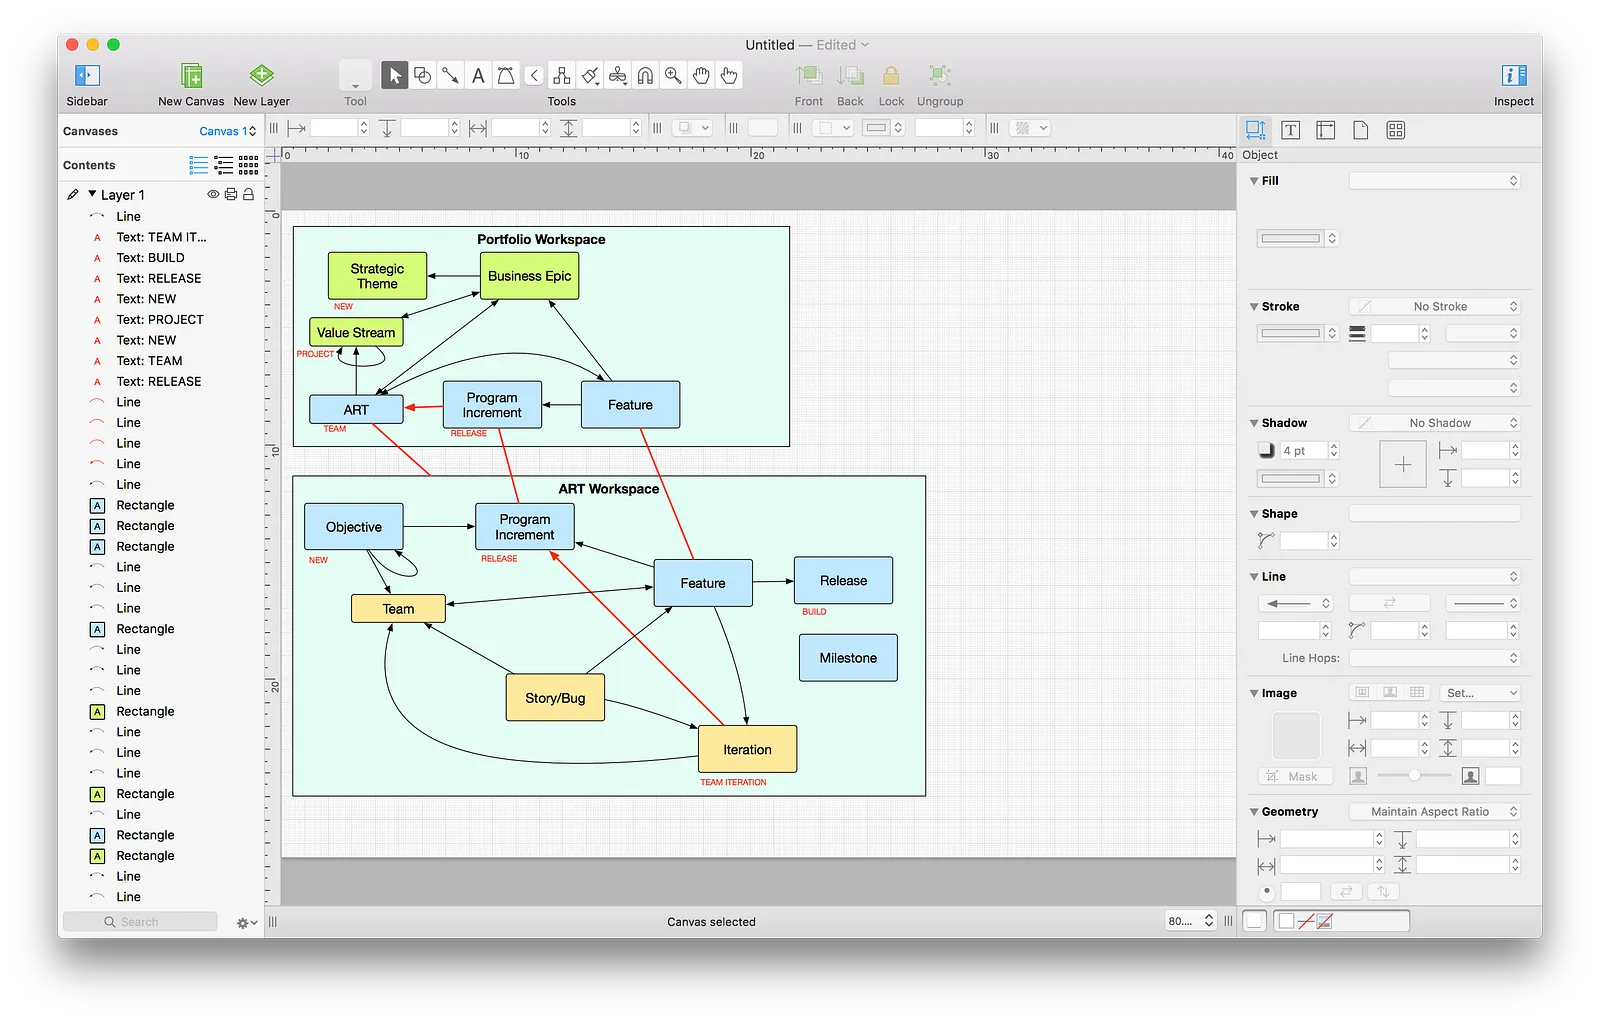1600x1021 pixels.
Task: Click the sidebar Search field
Action: point(140,922)
